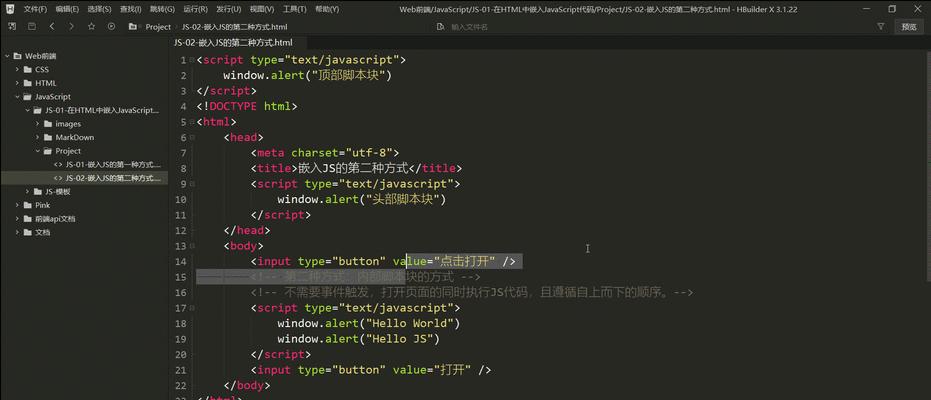This screenshot has height=400, width=931.
Task: Click the DOCTYPE keyword on line 4
Action: click(x=233, y=106)
